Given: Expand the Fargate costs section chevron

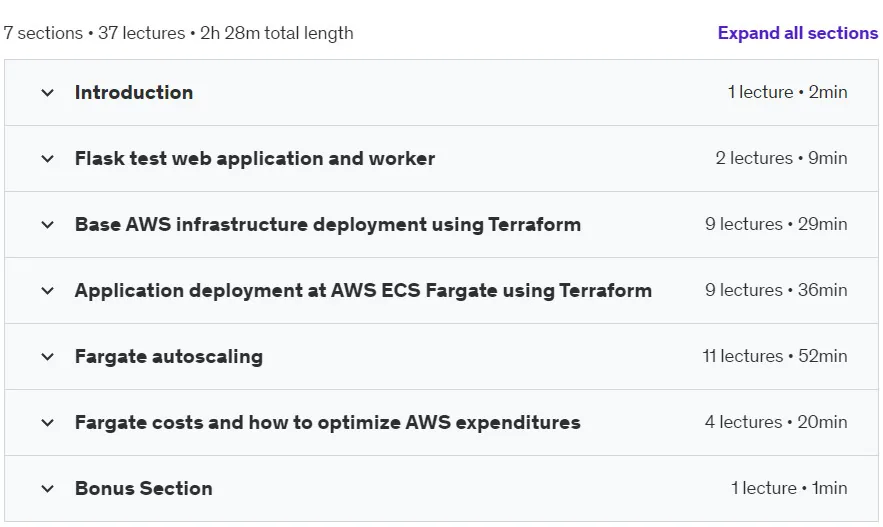Looking at the screenshot, I should tap(48, 422).
